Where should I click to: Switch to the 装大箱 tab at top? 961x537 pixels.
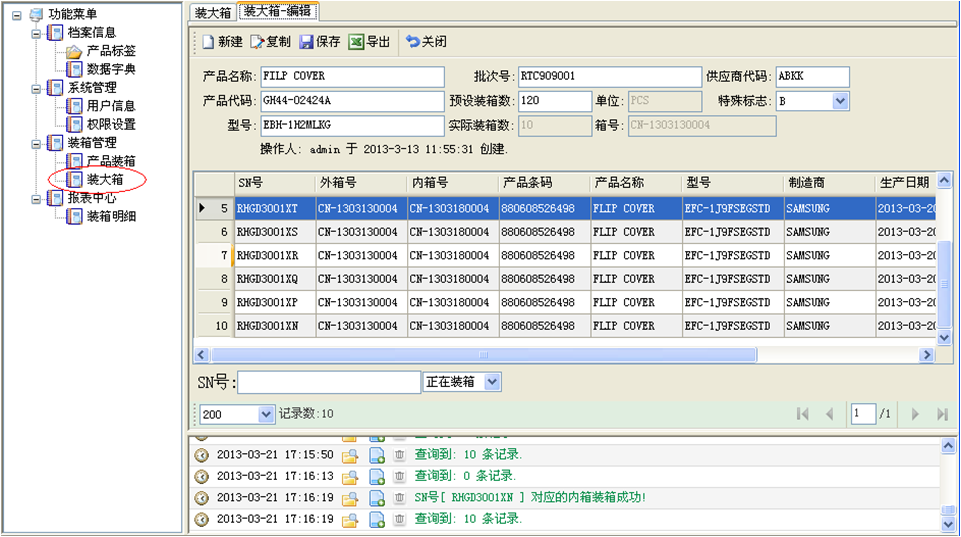pos(212,12)
